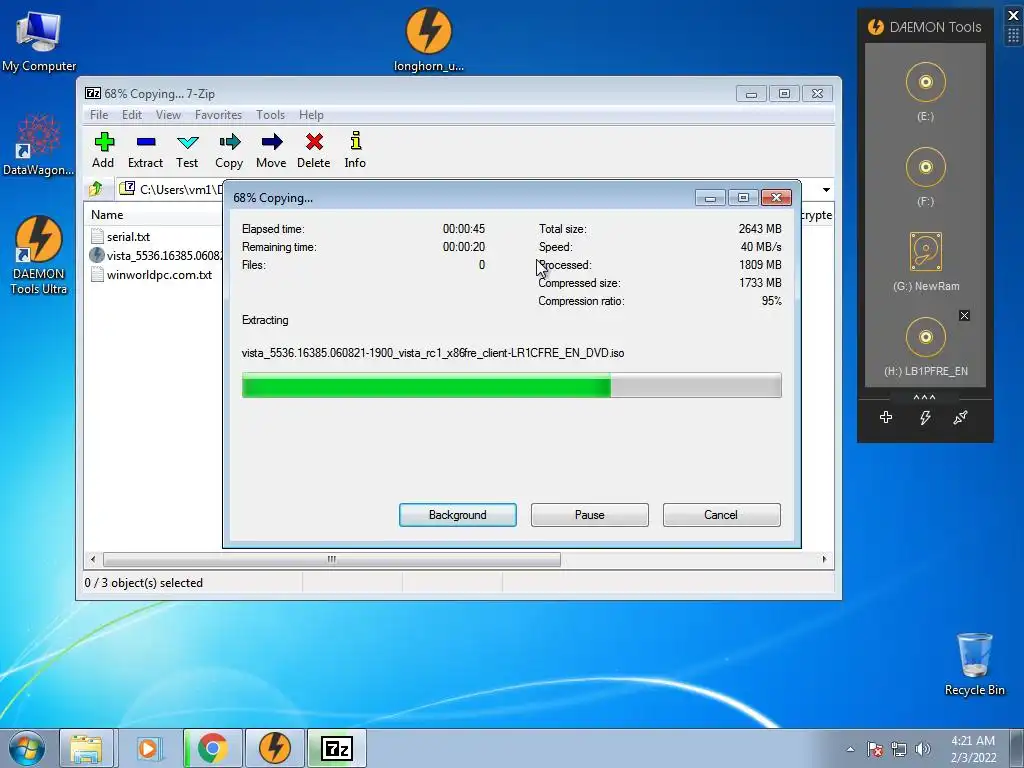Pause the copy operation
This screenshot has width=1024, height=768.
[590, 515]
